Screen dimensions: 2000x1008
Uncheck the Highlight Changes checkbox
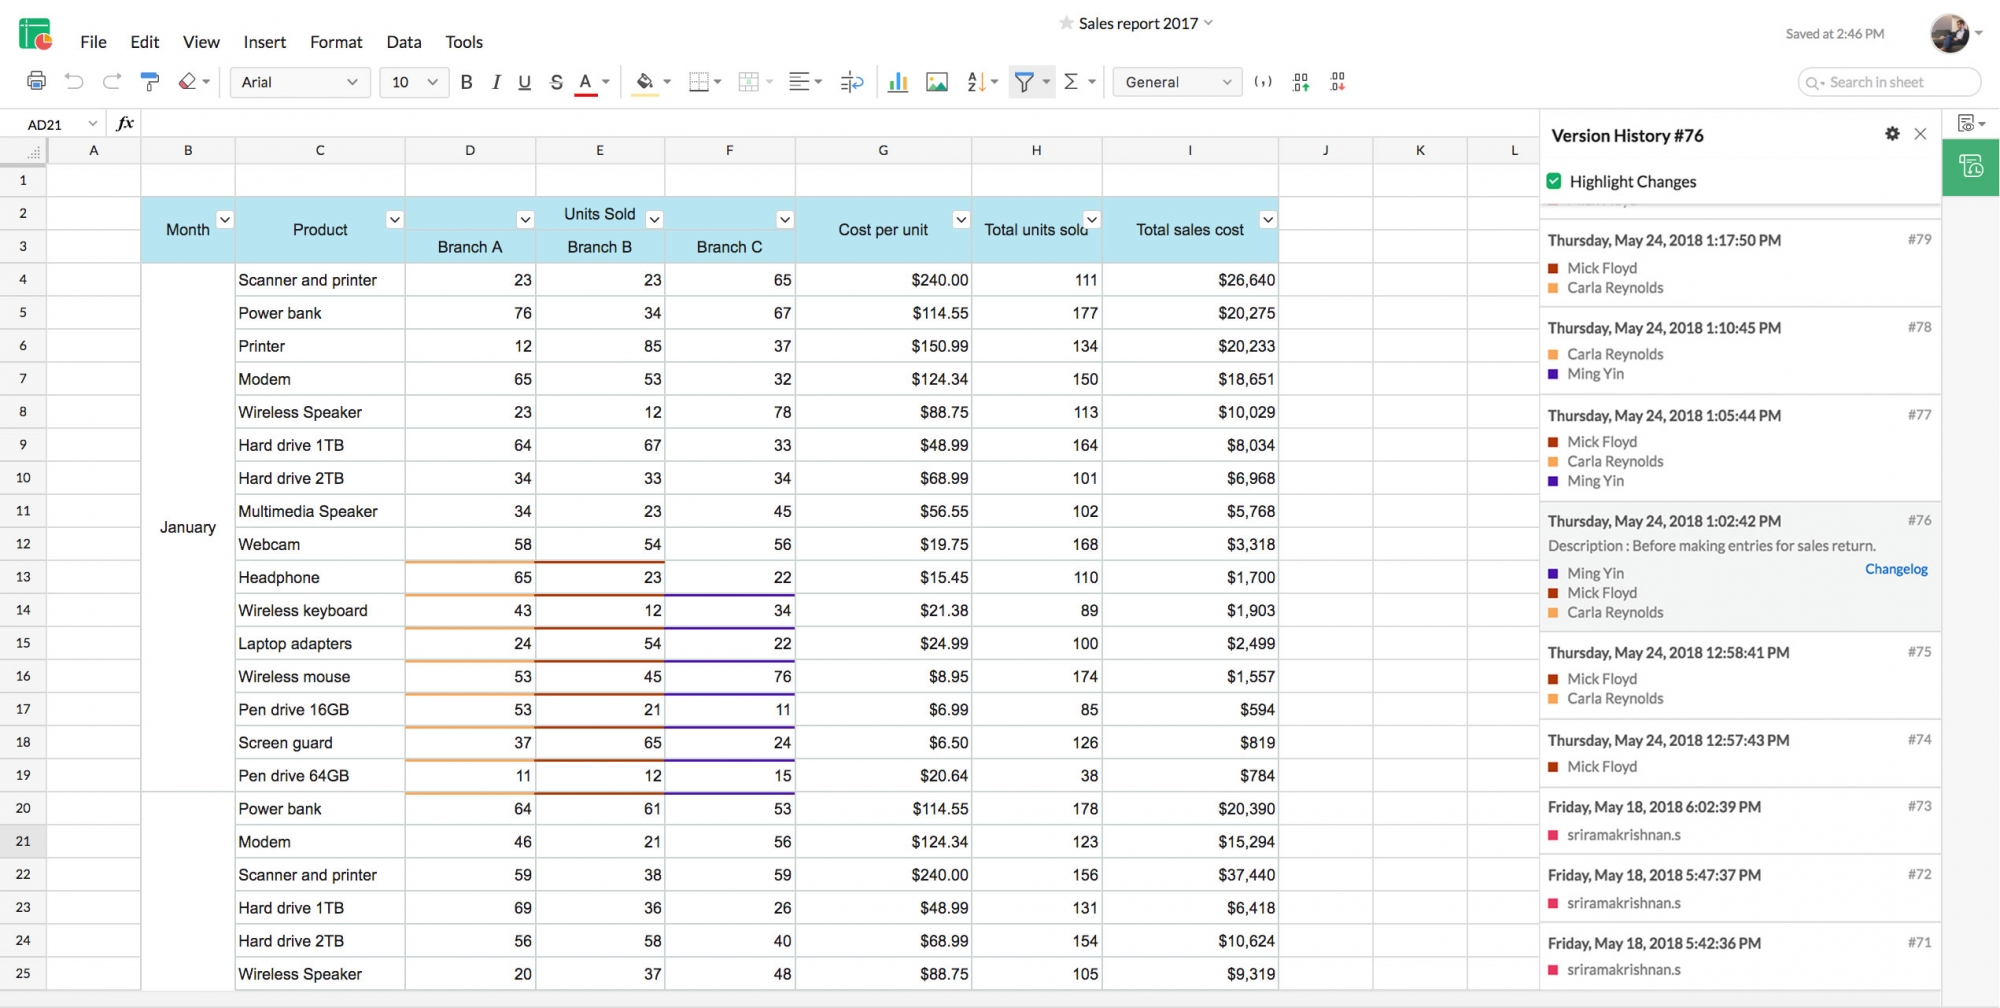click(1554, 181)
